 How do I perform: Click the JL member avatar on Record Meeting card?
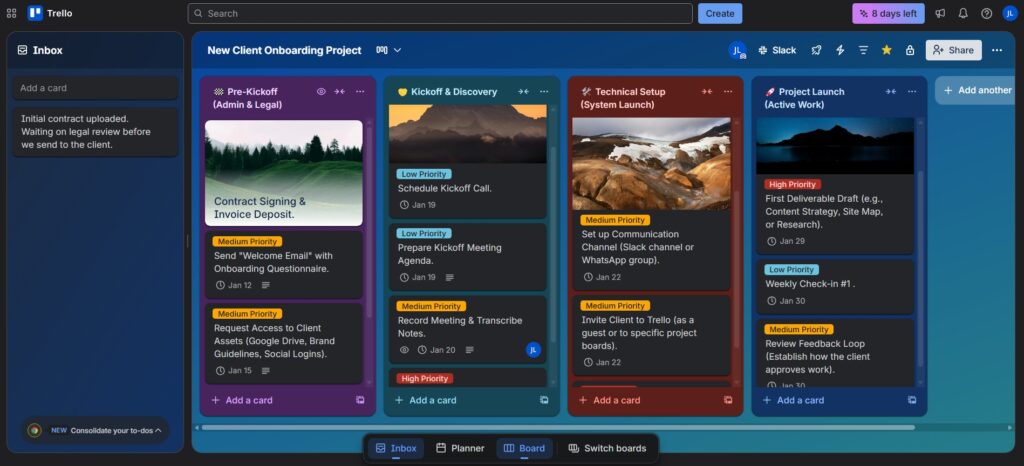[x=533, y=350]
